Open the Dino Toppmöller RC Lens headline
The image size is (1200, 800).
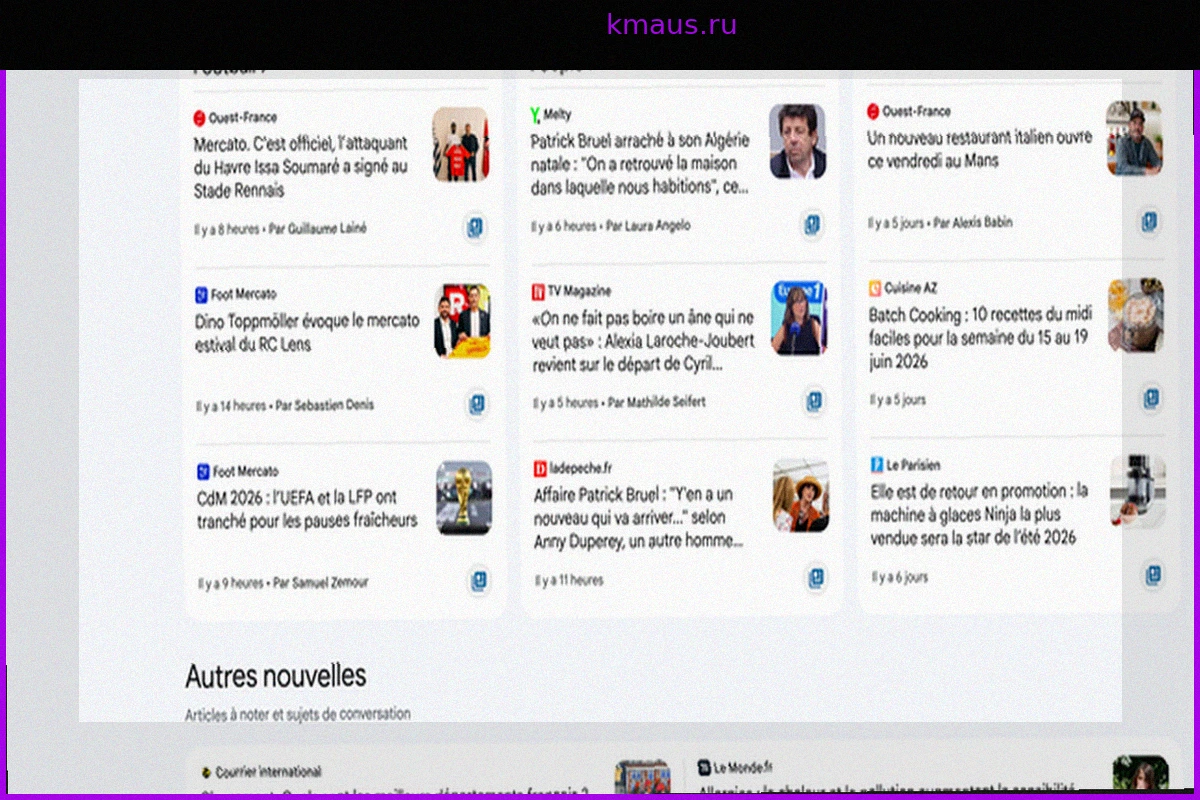pyautogui.click(x=307, y=333)
